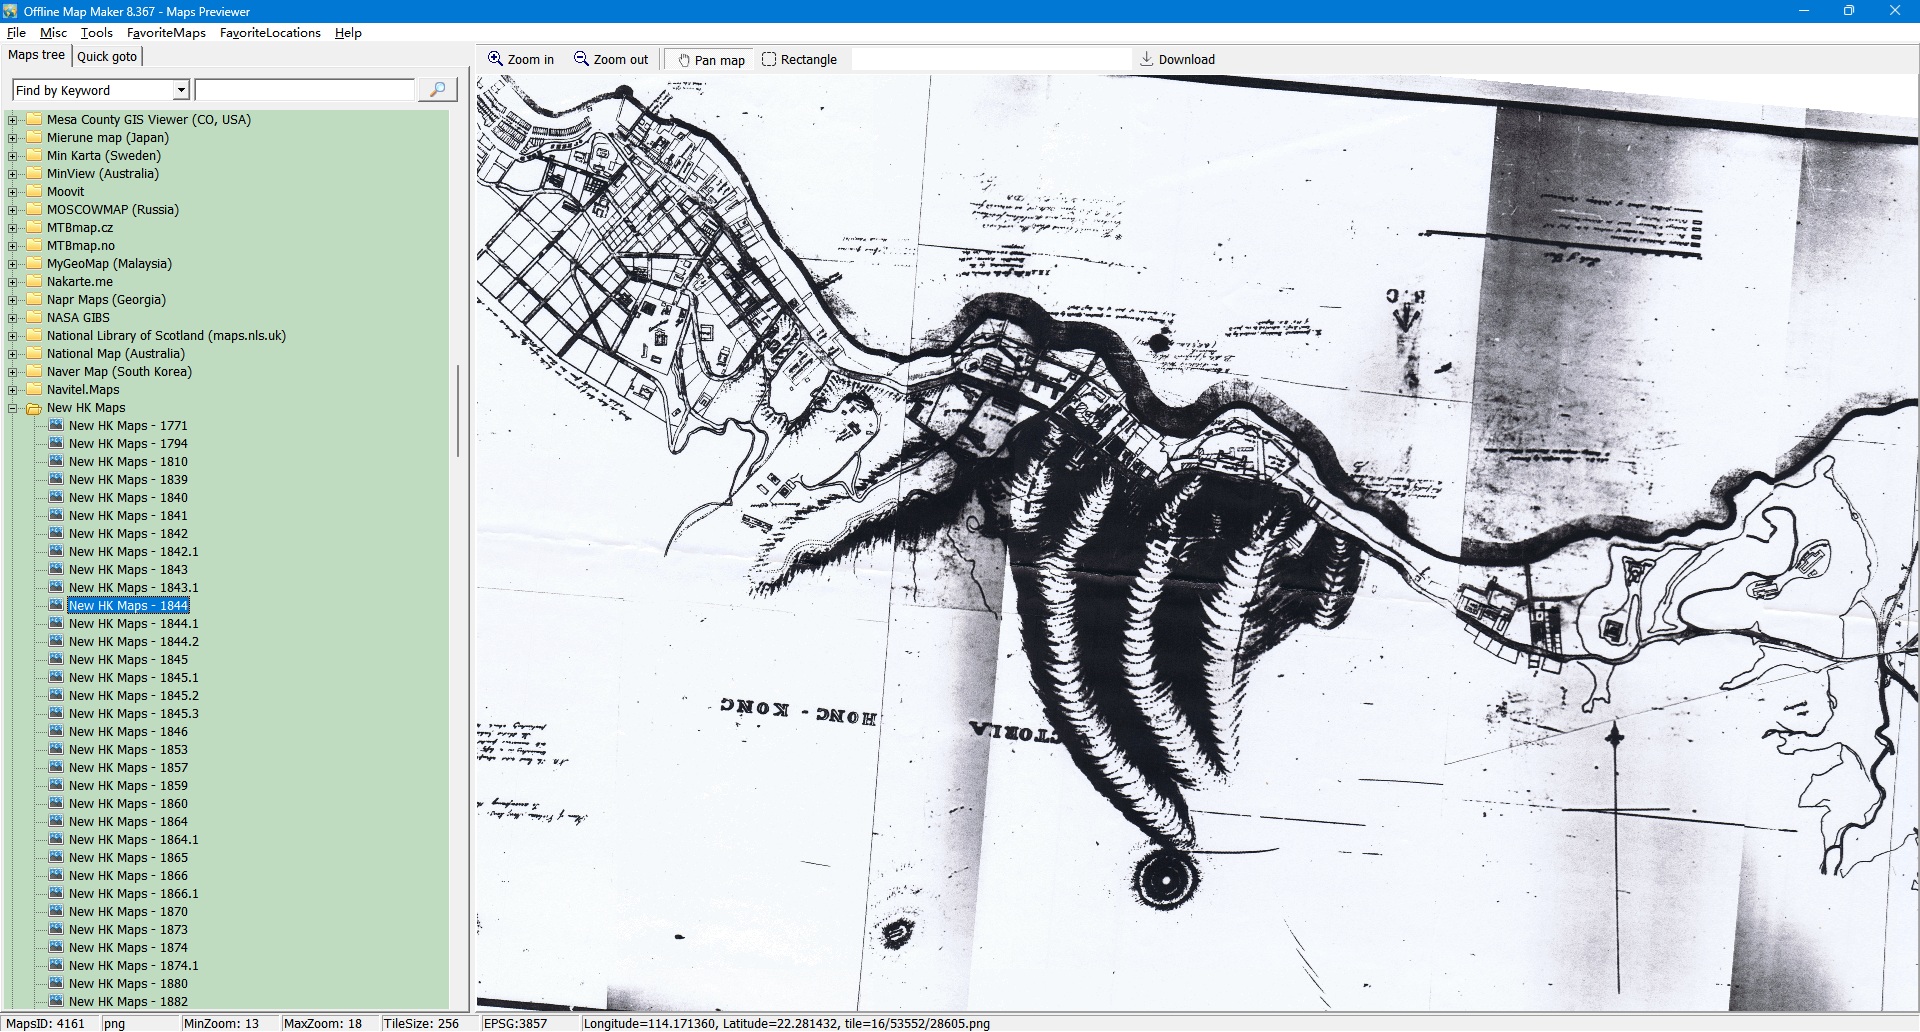This screenshot has width=1920, height=1032.
Task: Click the maps tree vertical scrollbar
Action: pyautogui.click(x=458, y=410)
